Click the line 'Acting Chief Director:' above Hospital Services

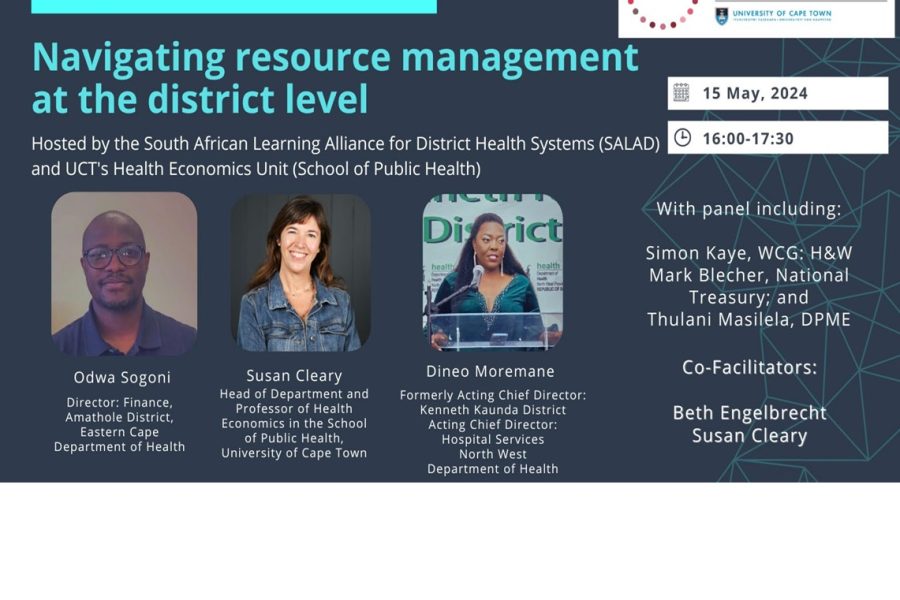pyautogui.click(x=493, y=425)
